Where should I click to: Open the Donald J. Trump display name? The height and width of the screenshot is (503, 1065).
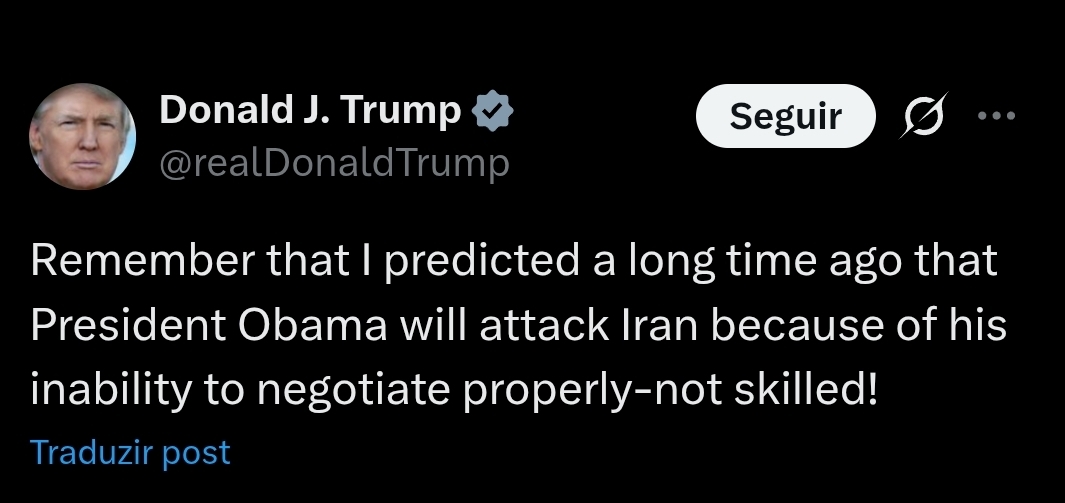click(x=310, y=112)
